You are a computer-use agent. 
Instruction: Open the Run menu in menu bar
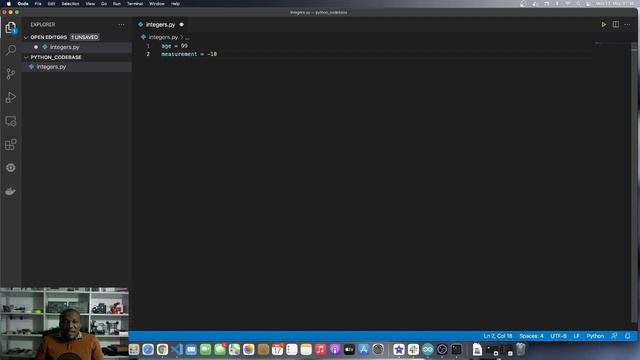tap(117, 4)
